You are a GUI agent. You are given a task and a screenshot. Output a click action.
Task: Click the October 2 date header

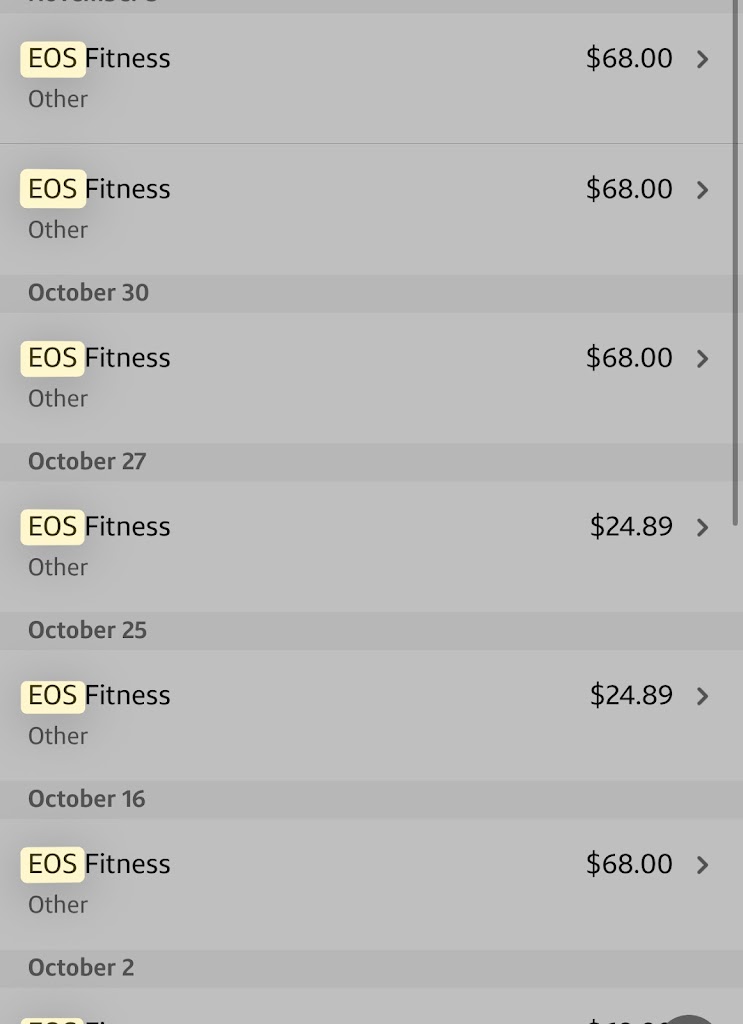[81, 968]
